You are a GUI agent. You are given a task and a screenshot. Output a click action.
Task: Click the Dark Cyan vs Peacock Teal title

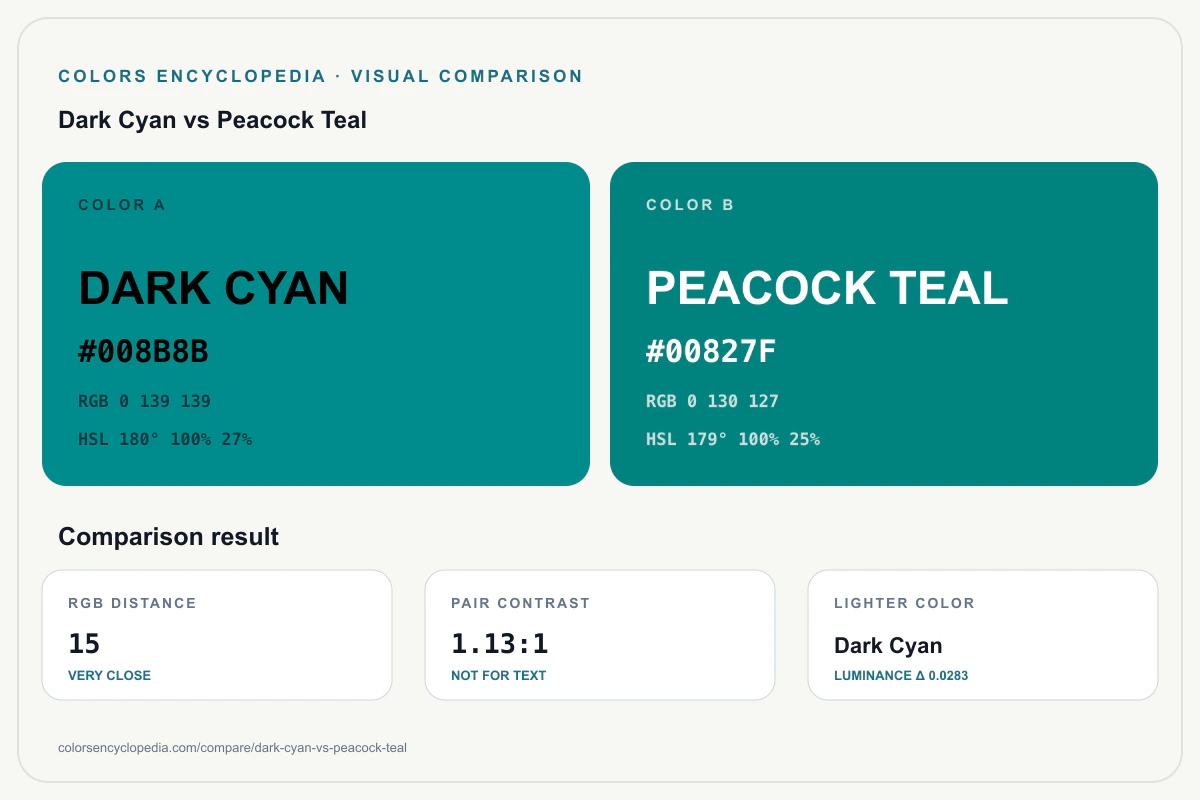click(212, 120)
